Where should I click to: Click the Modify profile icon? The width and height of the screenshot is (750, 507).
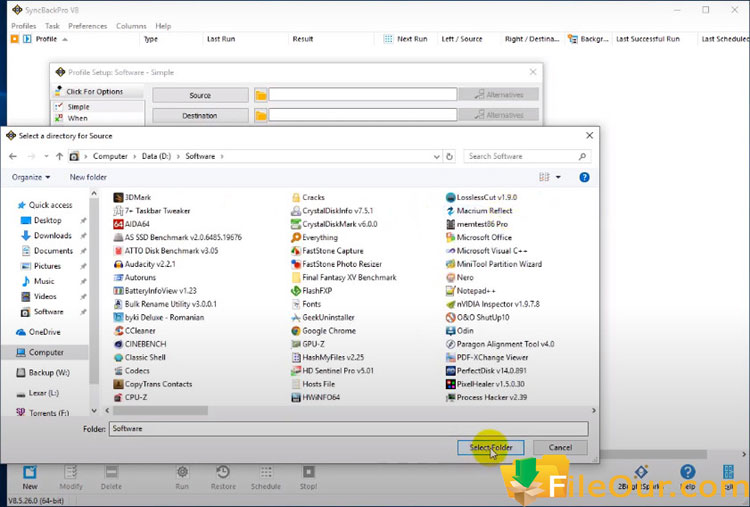[x=71, y=473]
